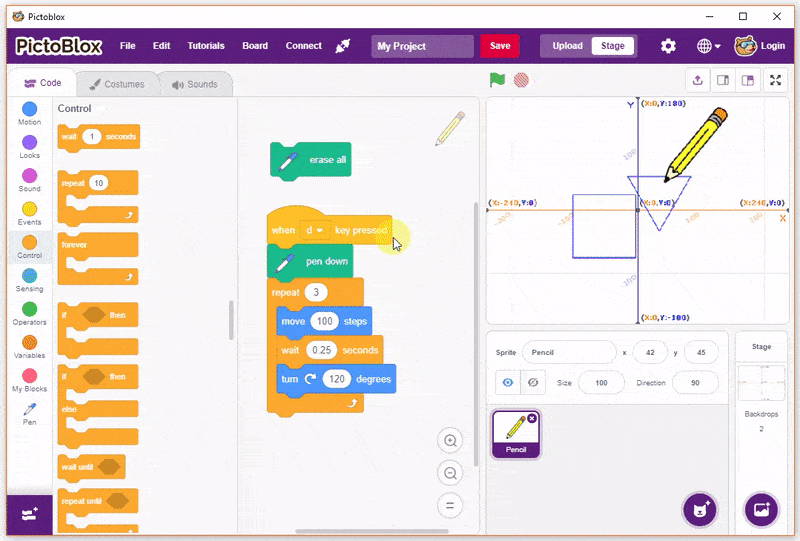
Task: Click the turn degrees value 120
Action: (x=337, y=379)
